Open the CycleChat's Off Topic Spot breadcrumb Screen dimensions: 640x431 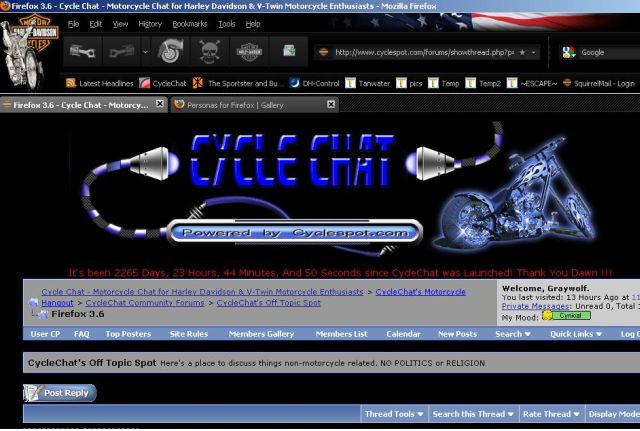[x=269, y=303]
